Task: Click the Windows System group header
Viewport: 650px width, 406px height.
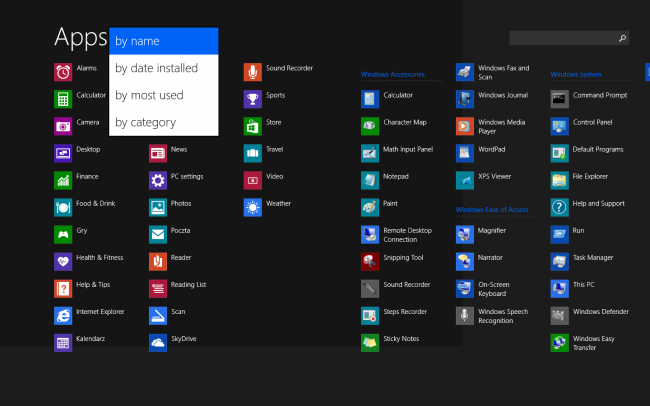Action: click(576, 74)
